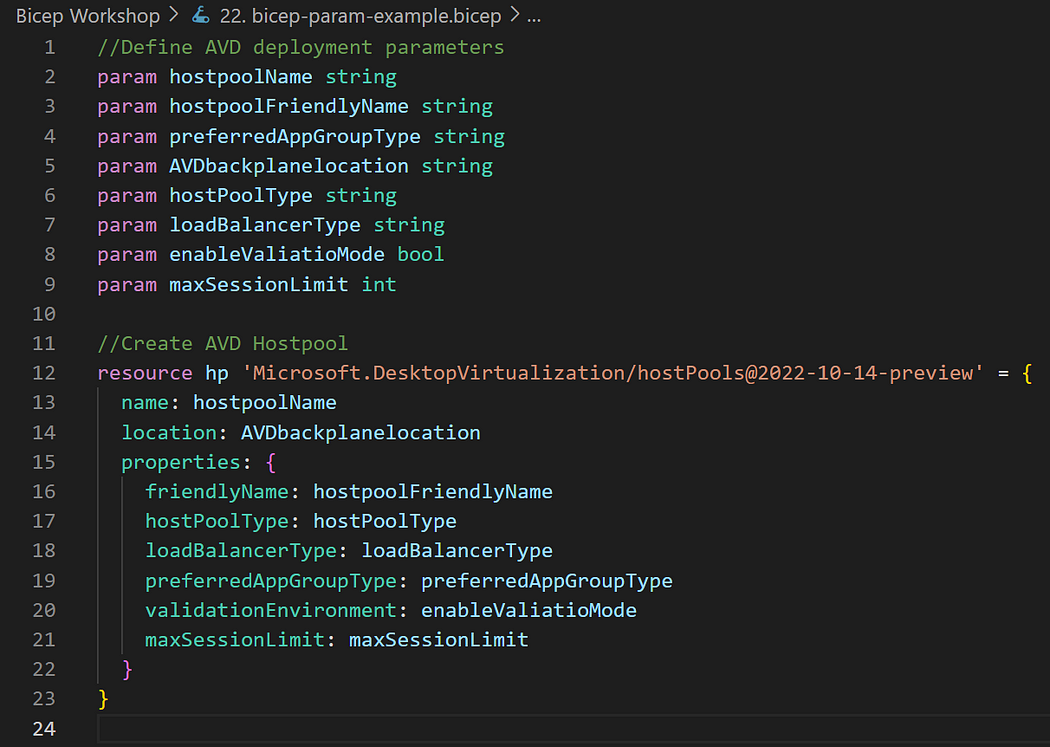Click the breadcrumb ellipsis symbol segment

pyautogui.click(x=534, y=17)
